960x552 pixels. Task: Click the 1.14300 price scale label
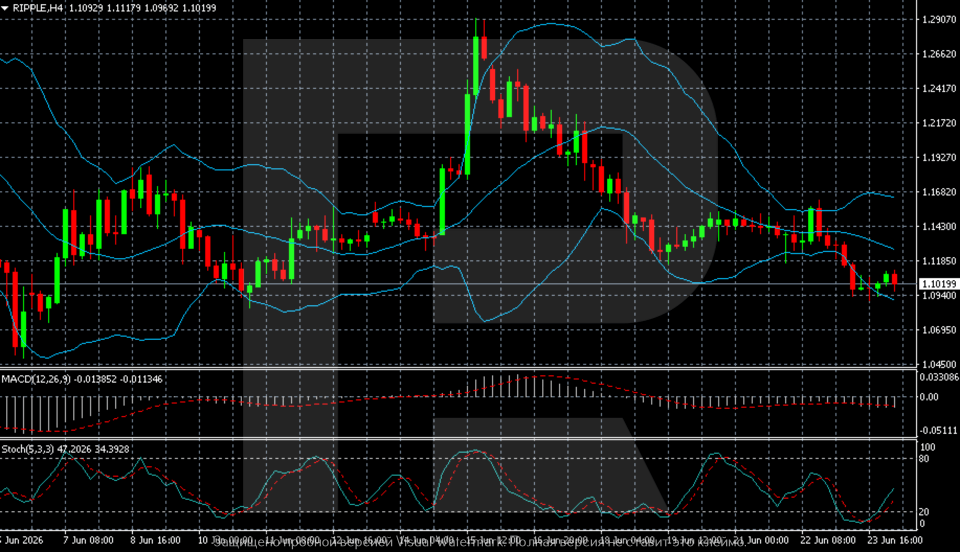[939, 226]
